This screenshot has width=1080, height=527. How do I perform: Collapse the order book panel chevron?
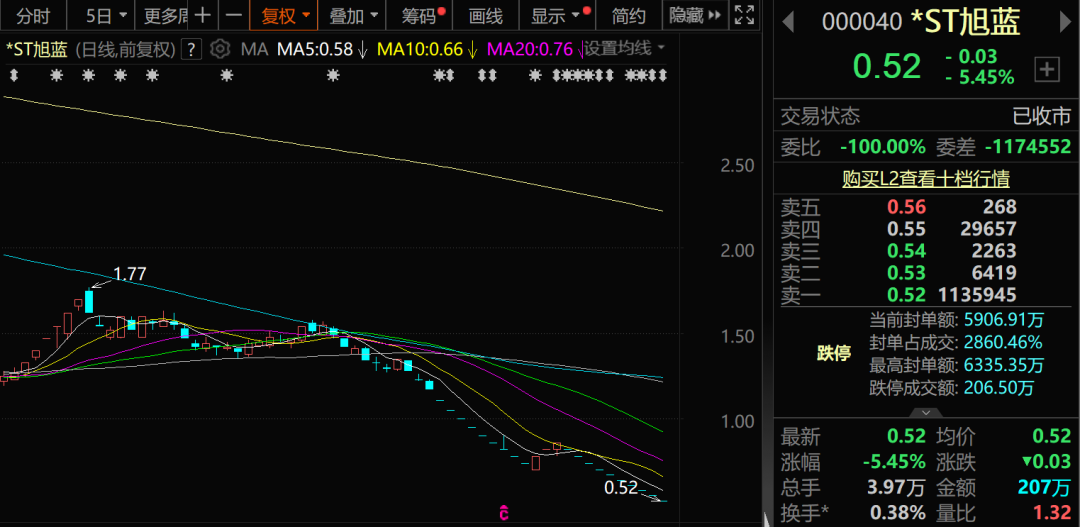click(x=926, y=413)
